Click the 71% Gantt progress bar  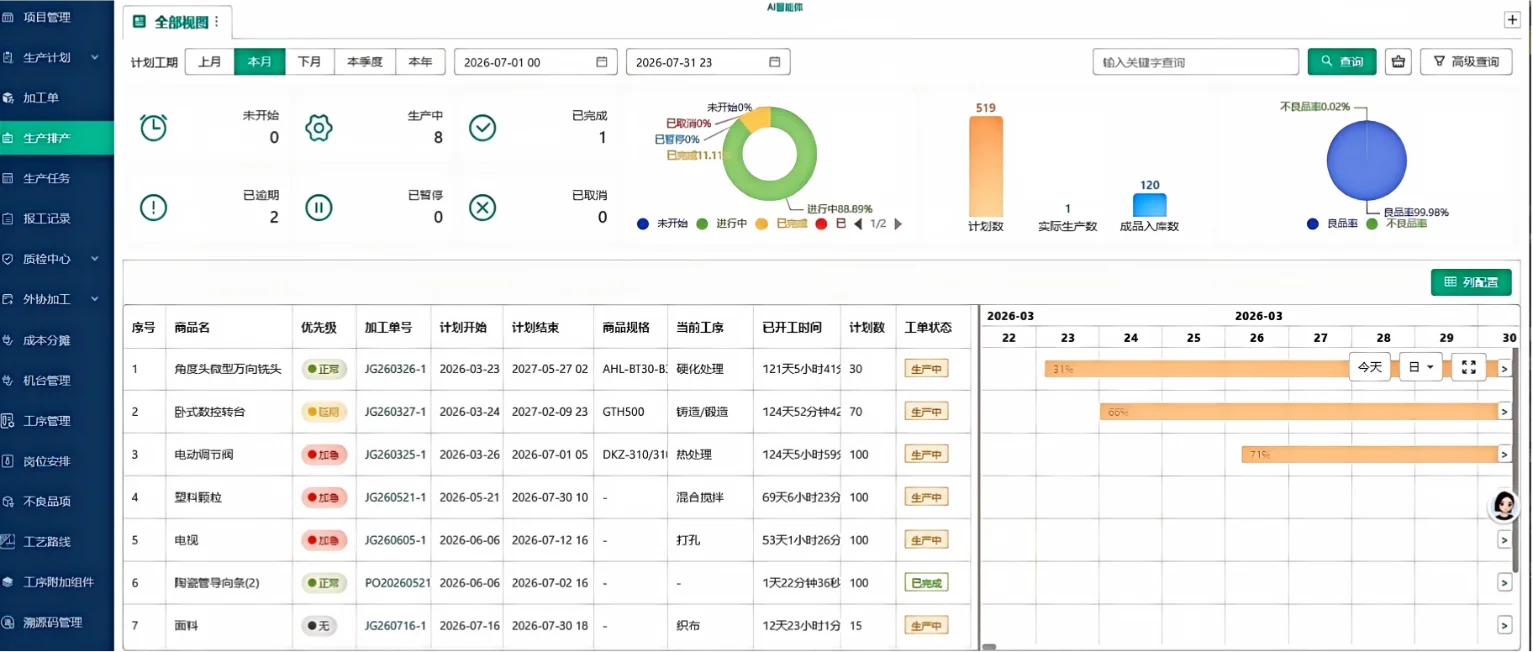click(1370, 454)
